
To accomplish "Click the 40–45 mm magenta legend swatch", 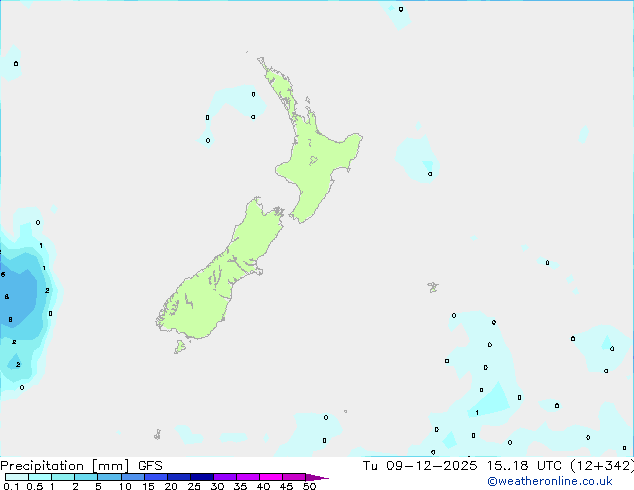I will coord(271,477).
